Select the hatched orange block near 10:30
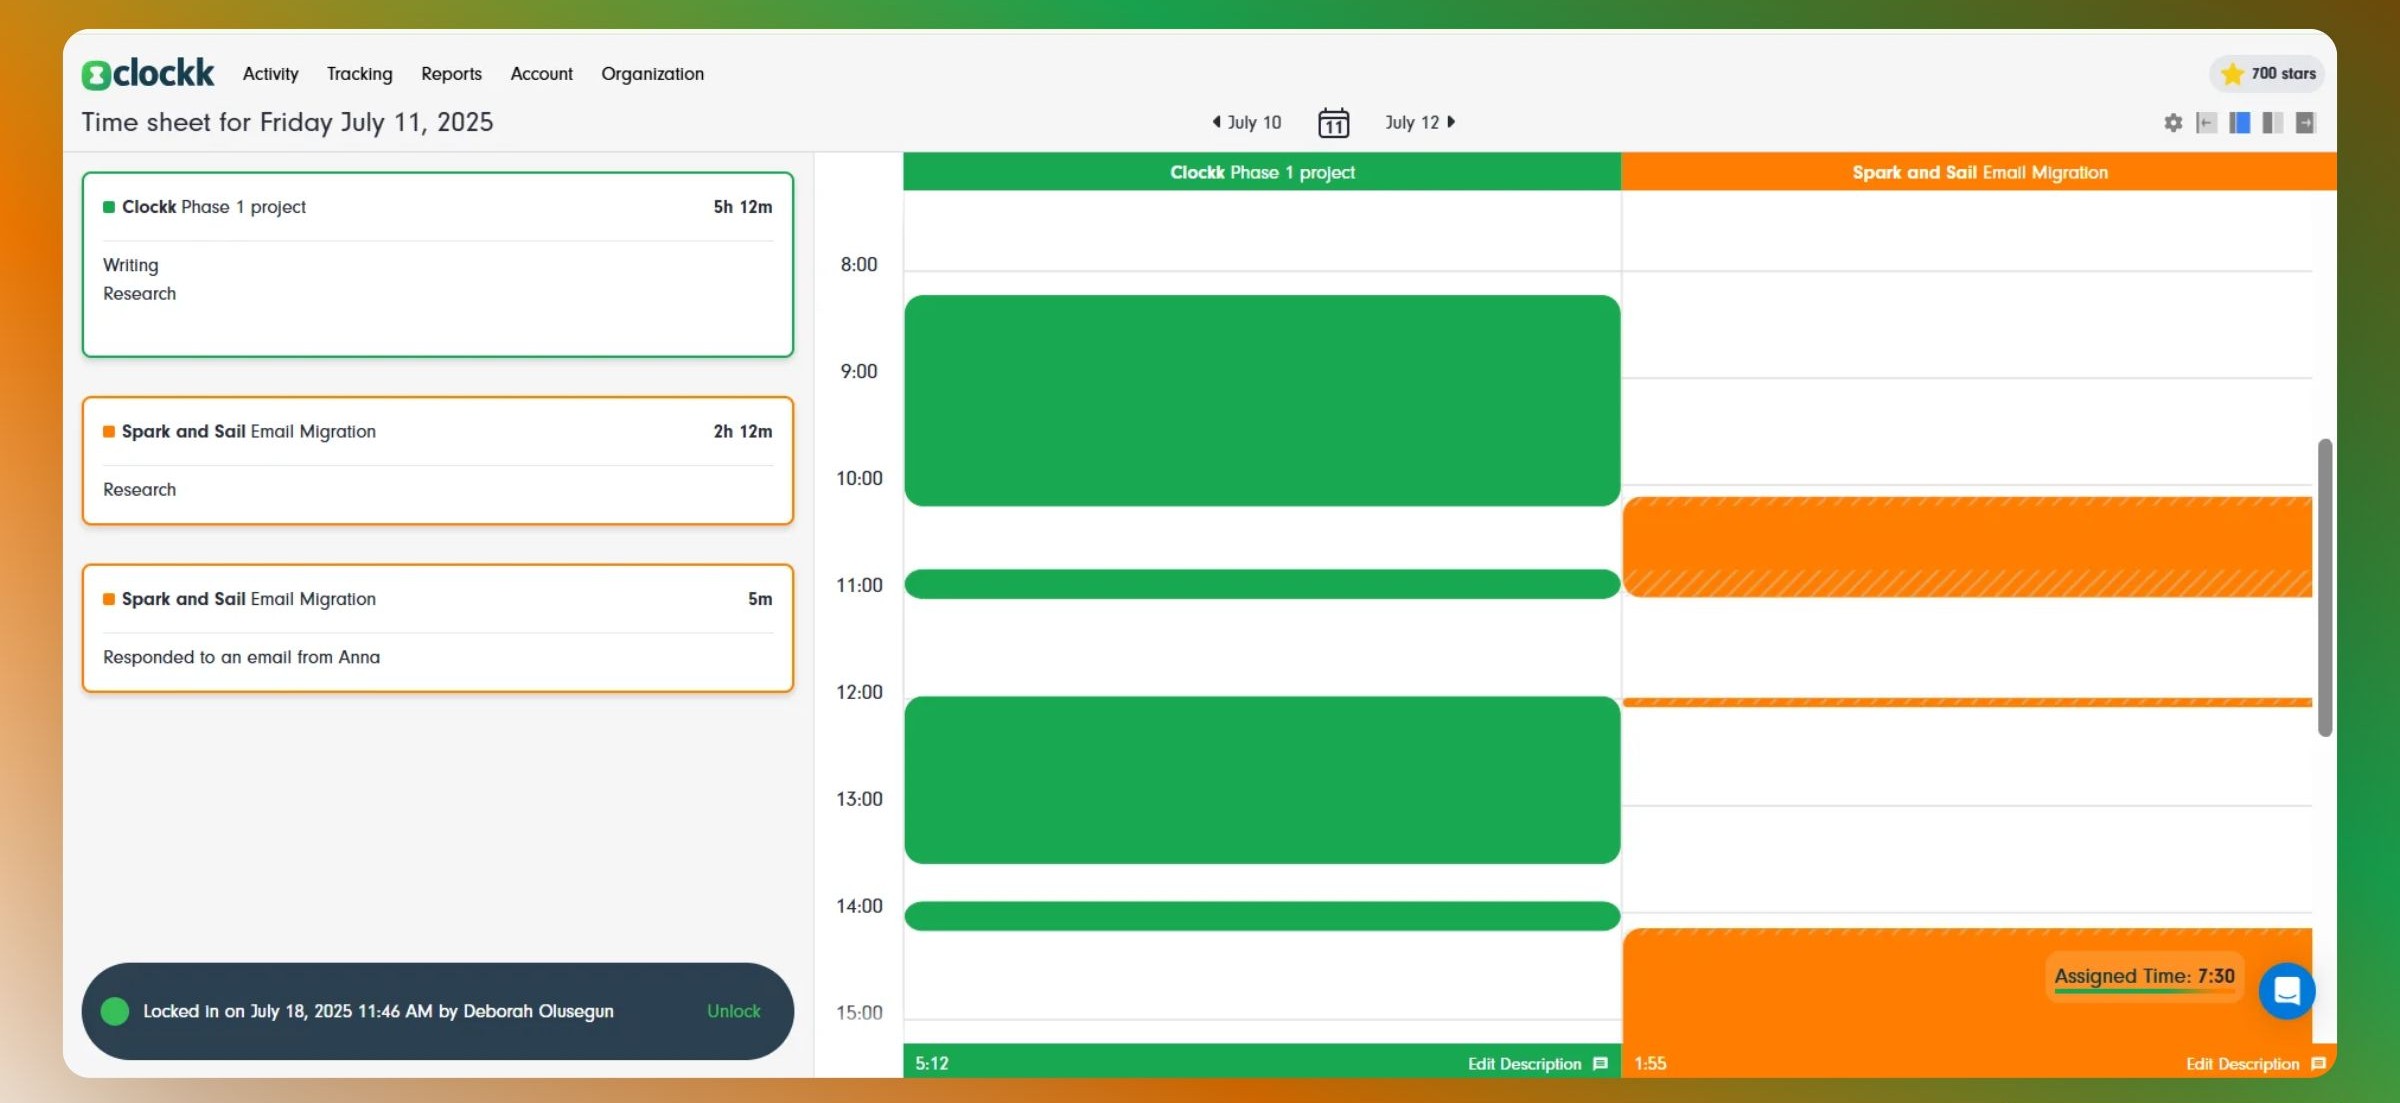Viewport: 2400px width, 1103px height. point(1967,547)
